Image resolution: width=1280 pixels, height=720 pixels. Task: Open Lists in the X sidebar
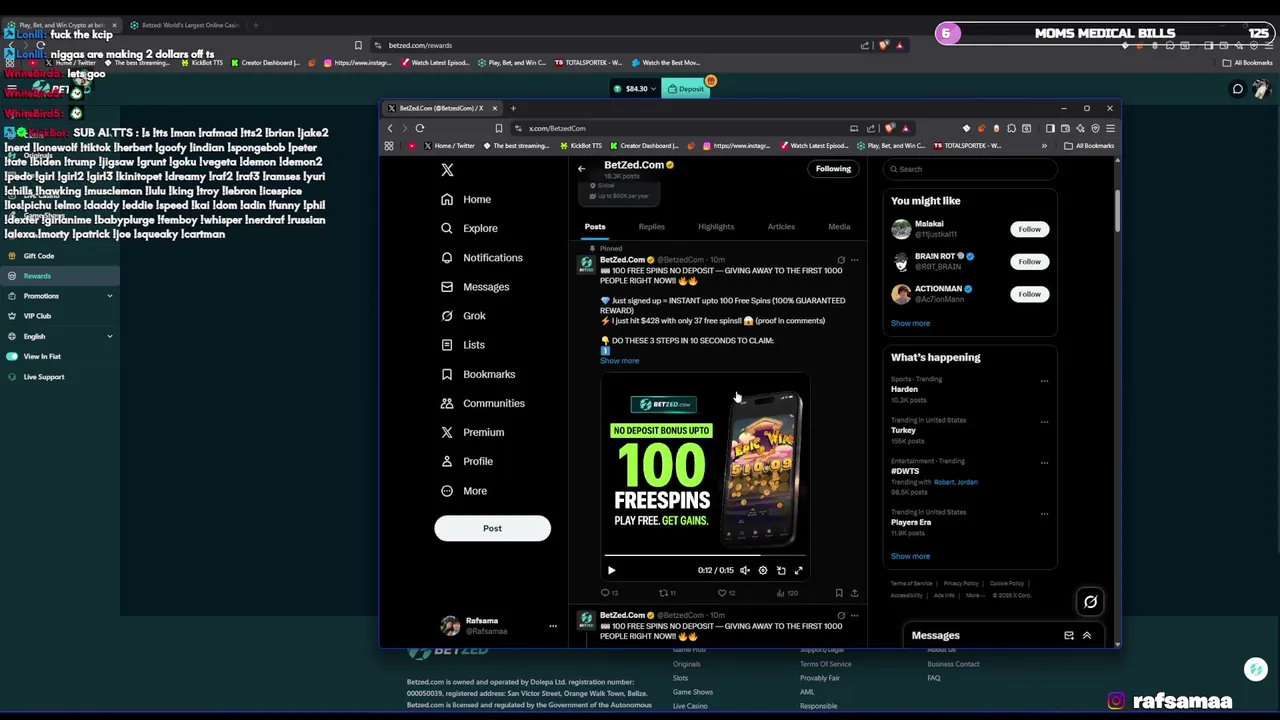462,345
